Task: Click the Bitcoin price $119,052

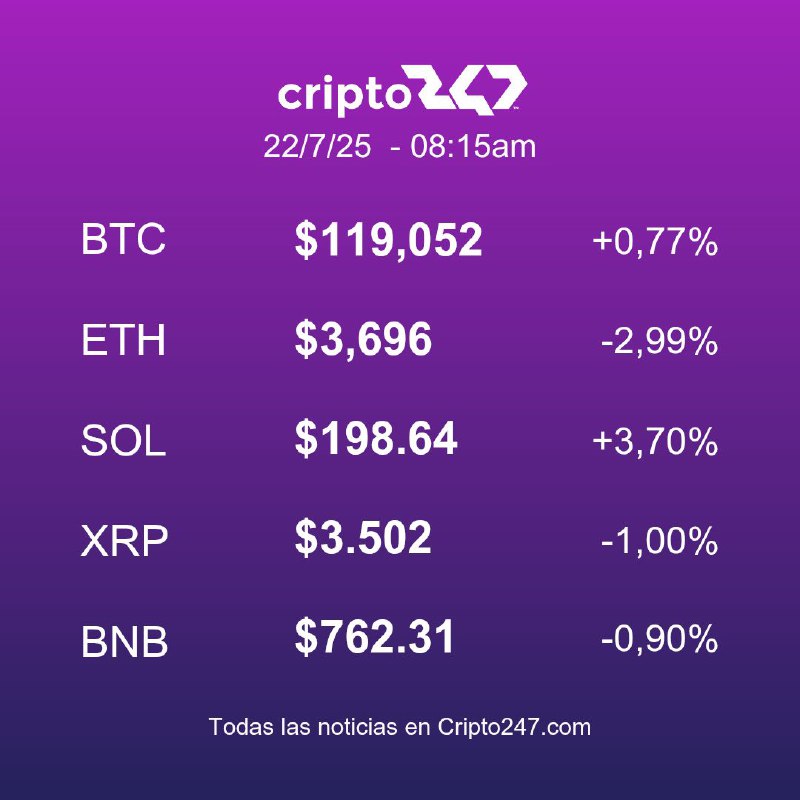Action: click(388, 240)
